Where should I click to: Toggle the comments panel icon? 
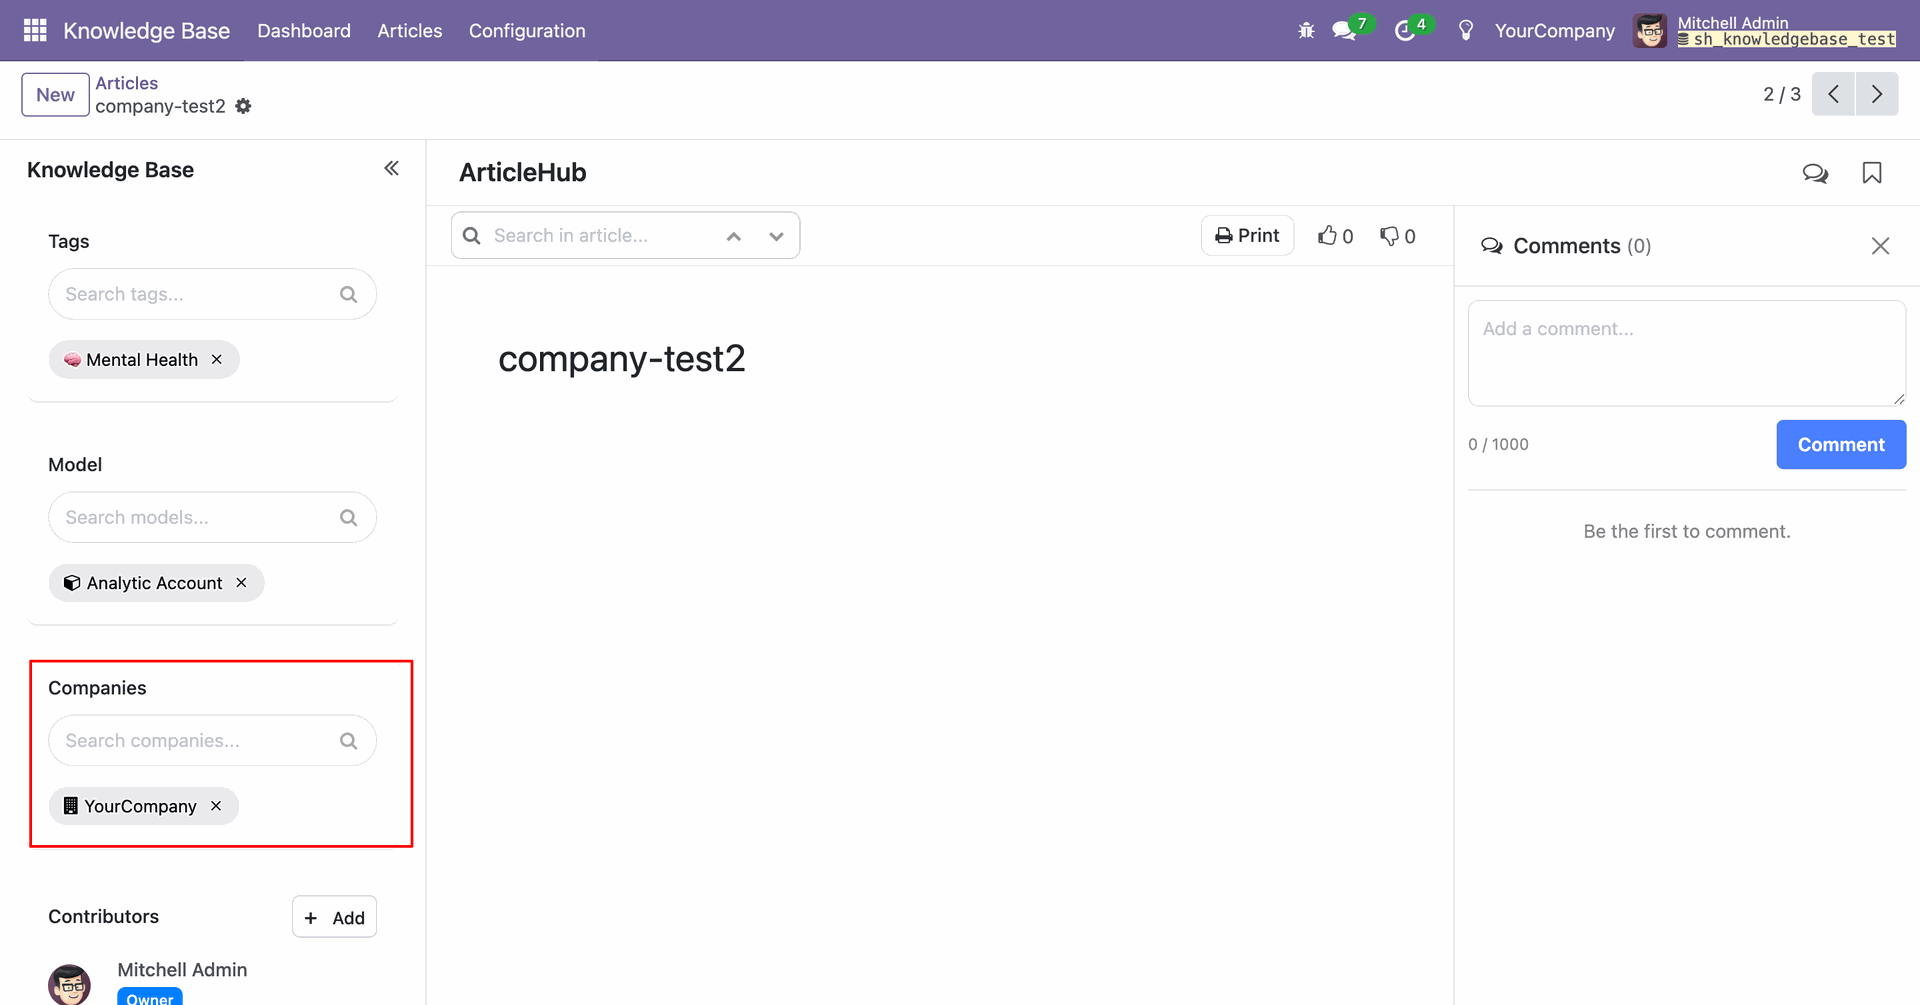coord(1815,173)
